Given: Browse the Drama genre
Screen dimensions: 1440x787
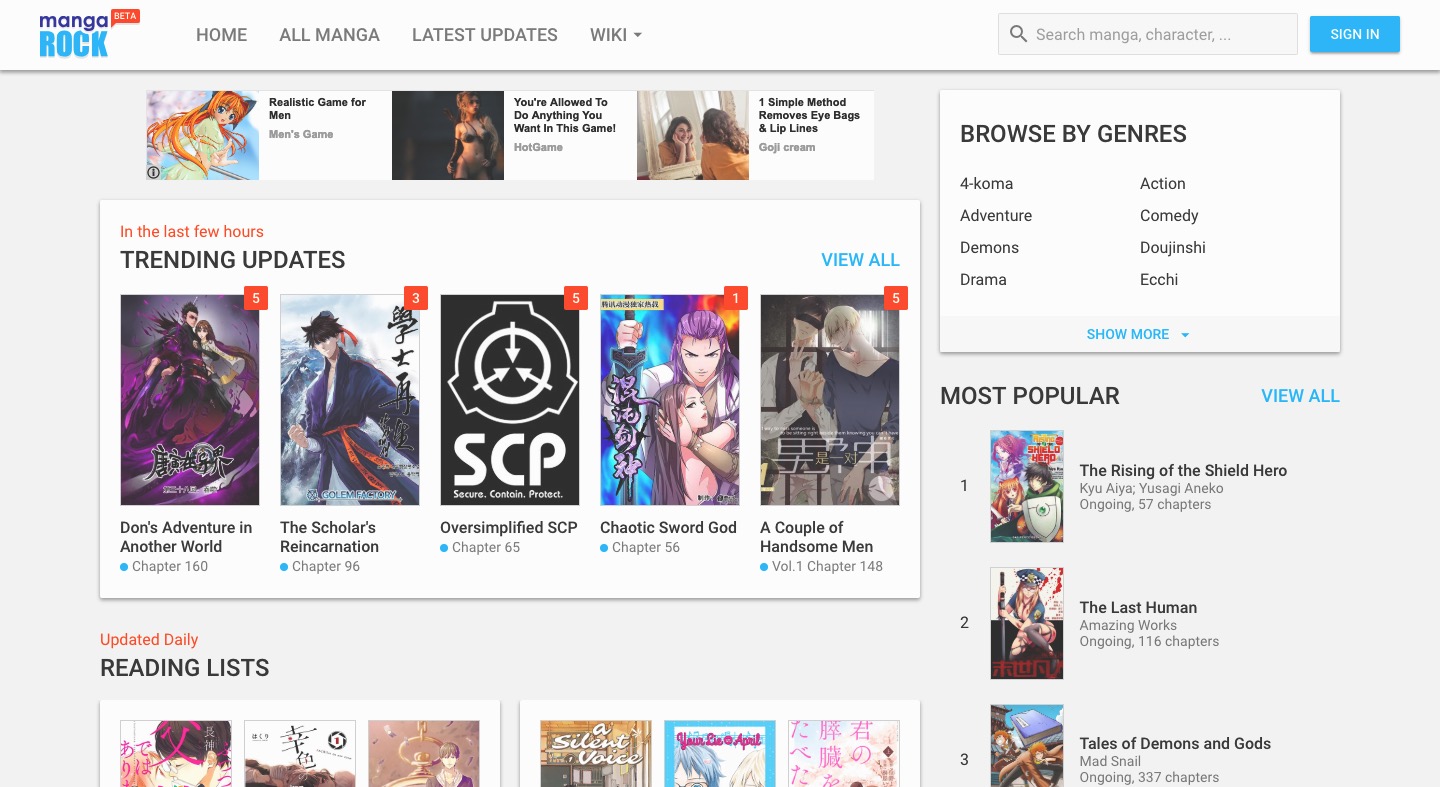Looking at the screenshot, I should click(983, 280).
